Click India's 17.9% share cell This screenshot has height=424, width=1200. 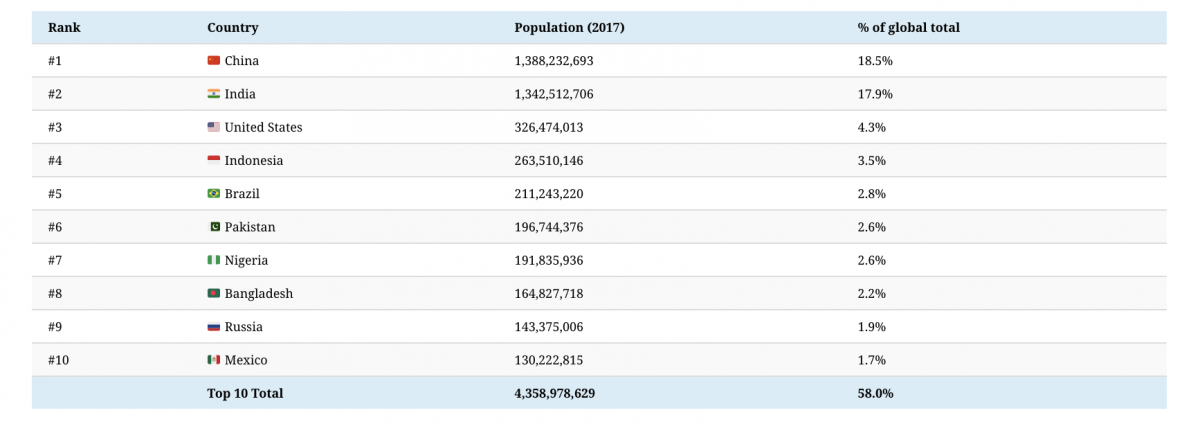pos(875,94)
